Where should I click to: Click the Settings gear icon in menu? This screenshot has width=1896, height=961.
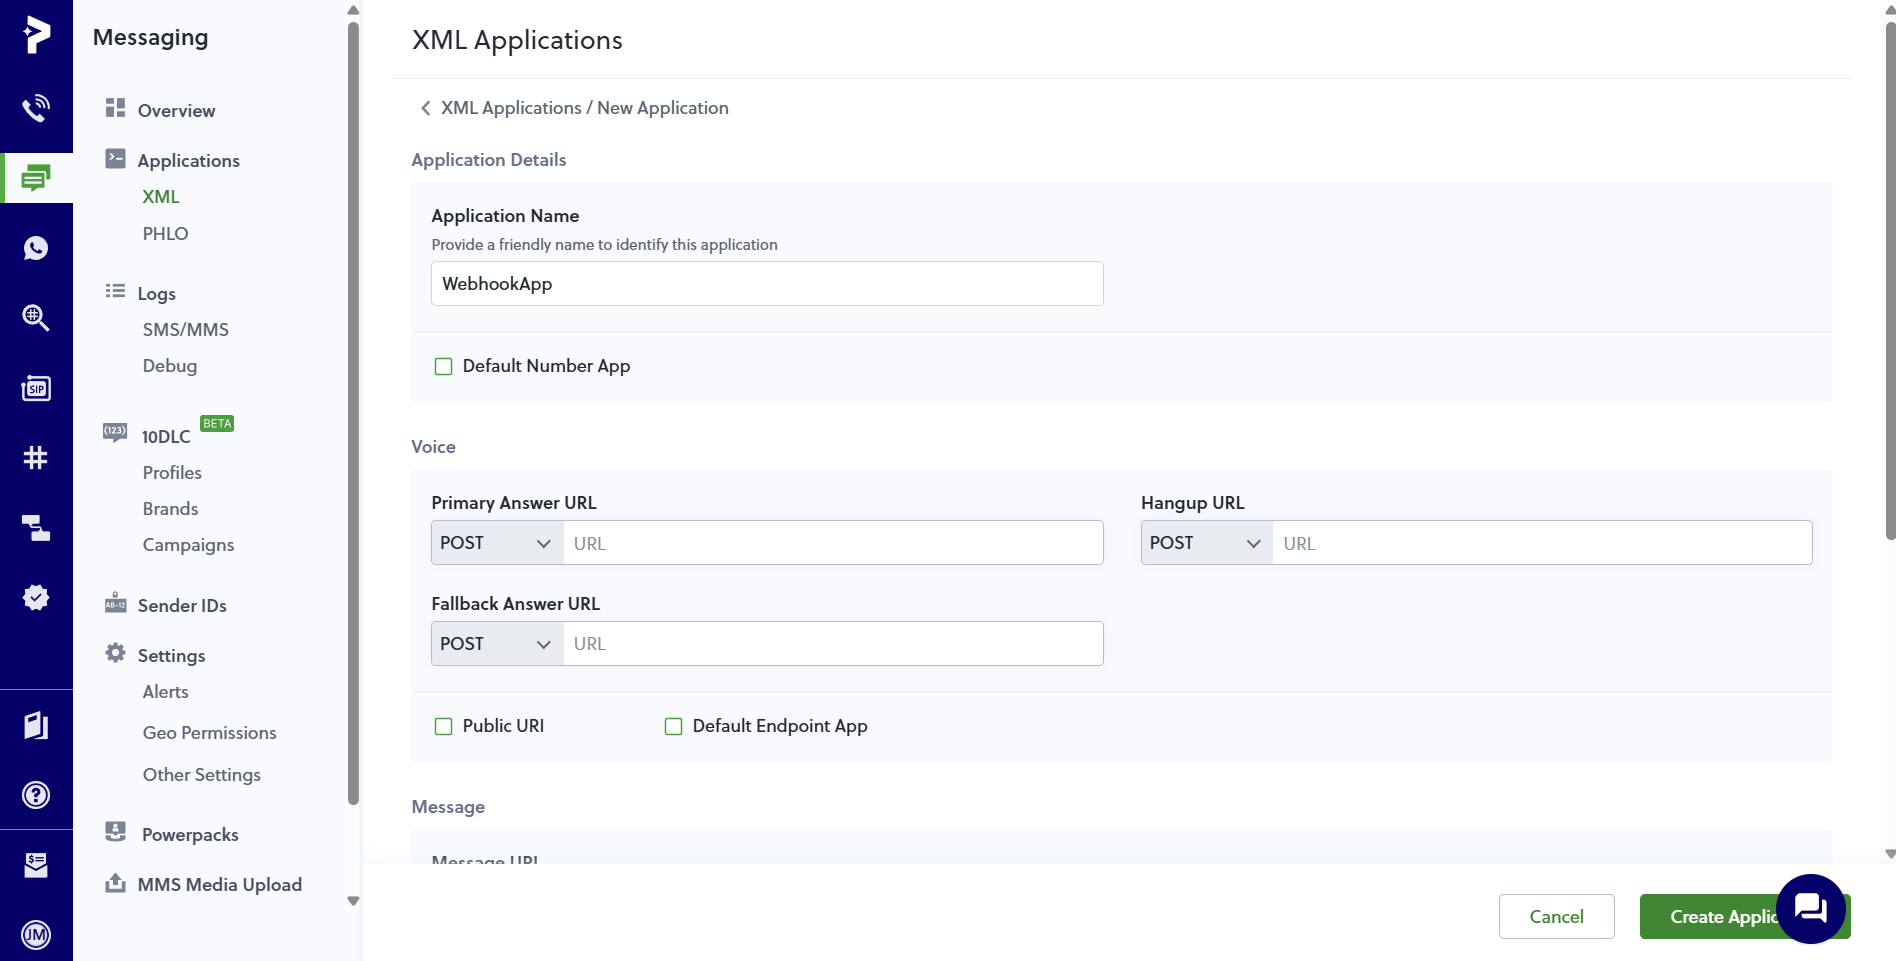pos(116,653)
